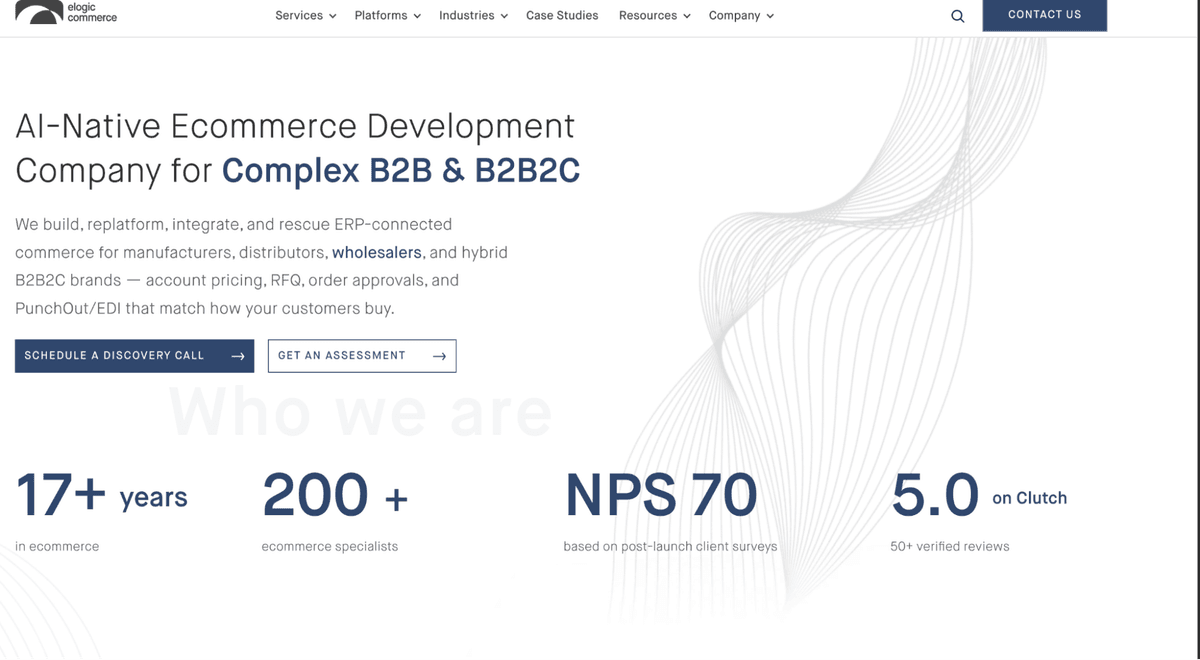Click arrow icon in Schedule a Discovery Call
Viewport: 1200px width, 660px height.
click(238, 356)
